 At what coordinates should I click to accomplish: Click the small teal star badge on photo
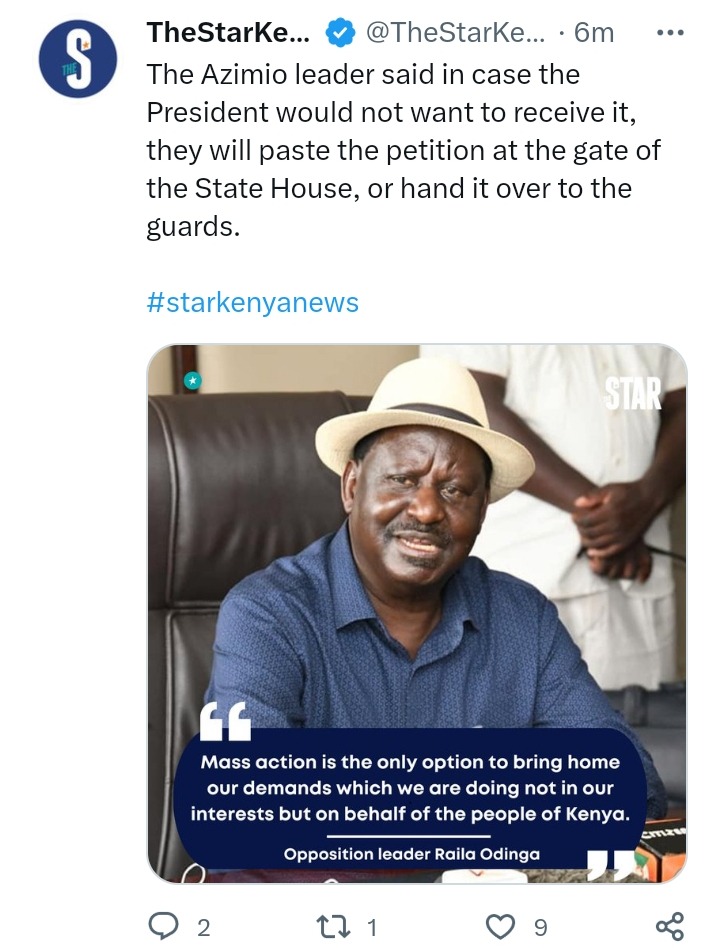(192, 381)
